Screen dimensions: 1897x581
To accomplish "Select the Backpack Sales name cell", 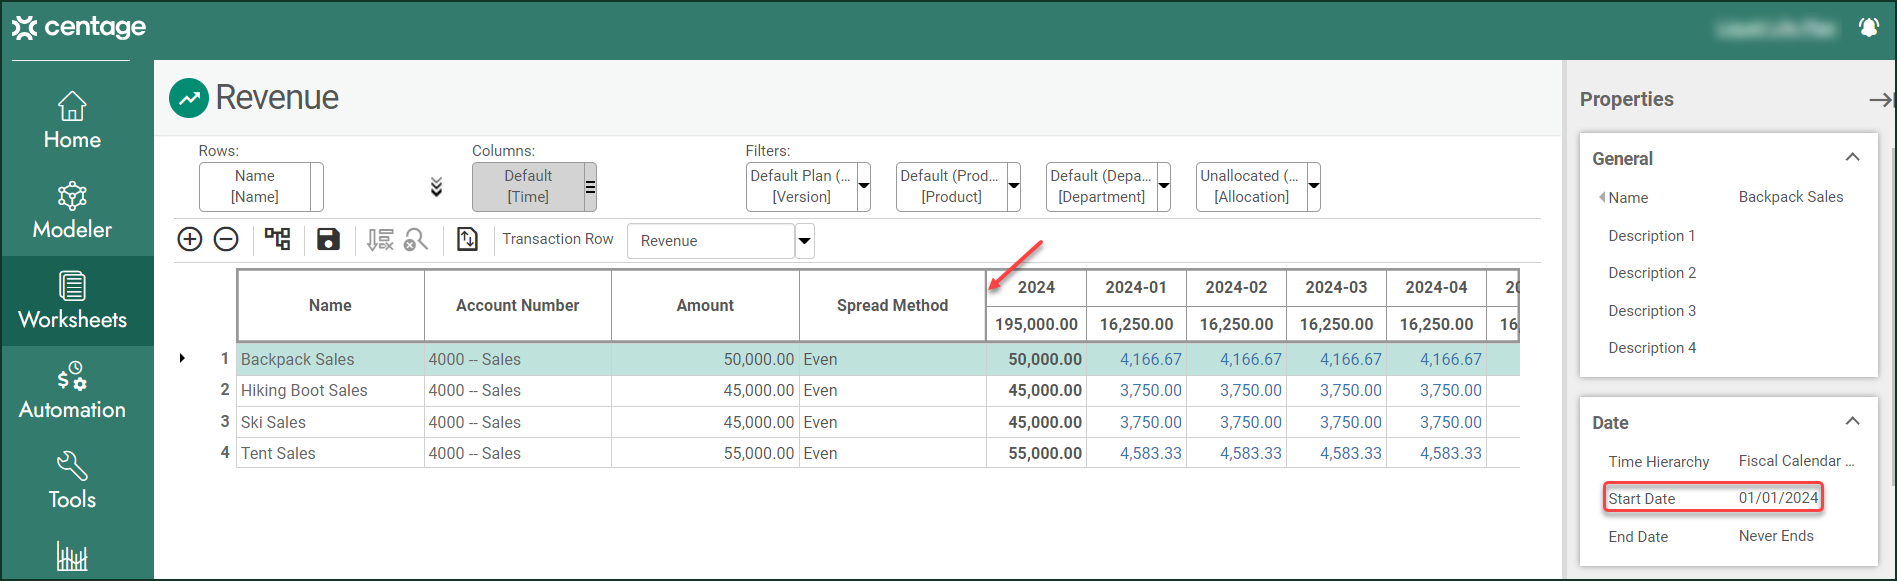I will tap(331, 359).
